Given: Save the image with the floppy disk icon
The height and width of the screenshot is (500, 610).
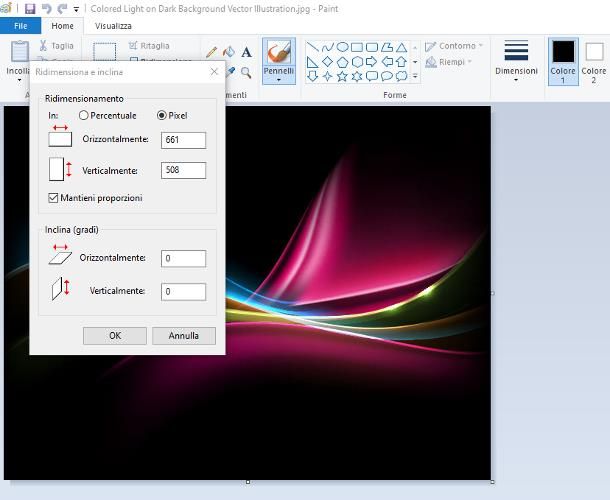Looking at the screenshot, I should click(x=30, y=9).
